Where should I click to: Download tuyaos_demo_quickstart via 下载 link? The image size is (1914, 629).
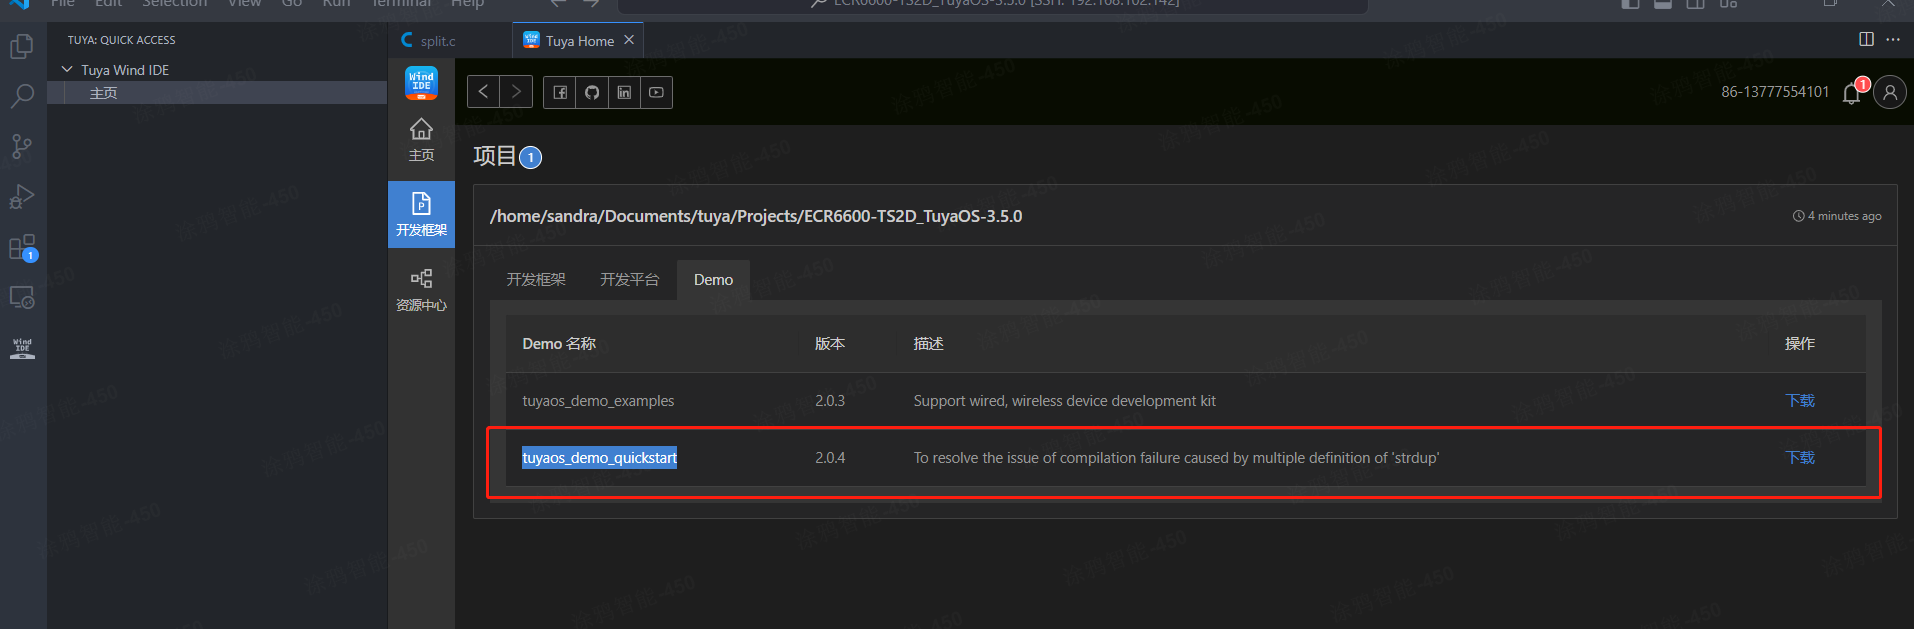pos(1800,457)
